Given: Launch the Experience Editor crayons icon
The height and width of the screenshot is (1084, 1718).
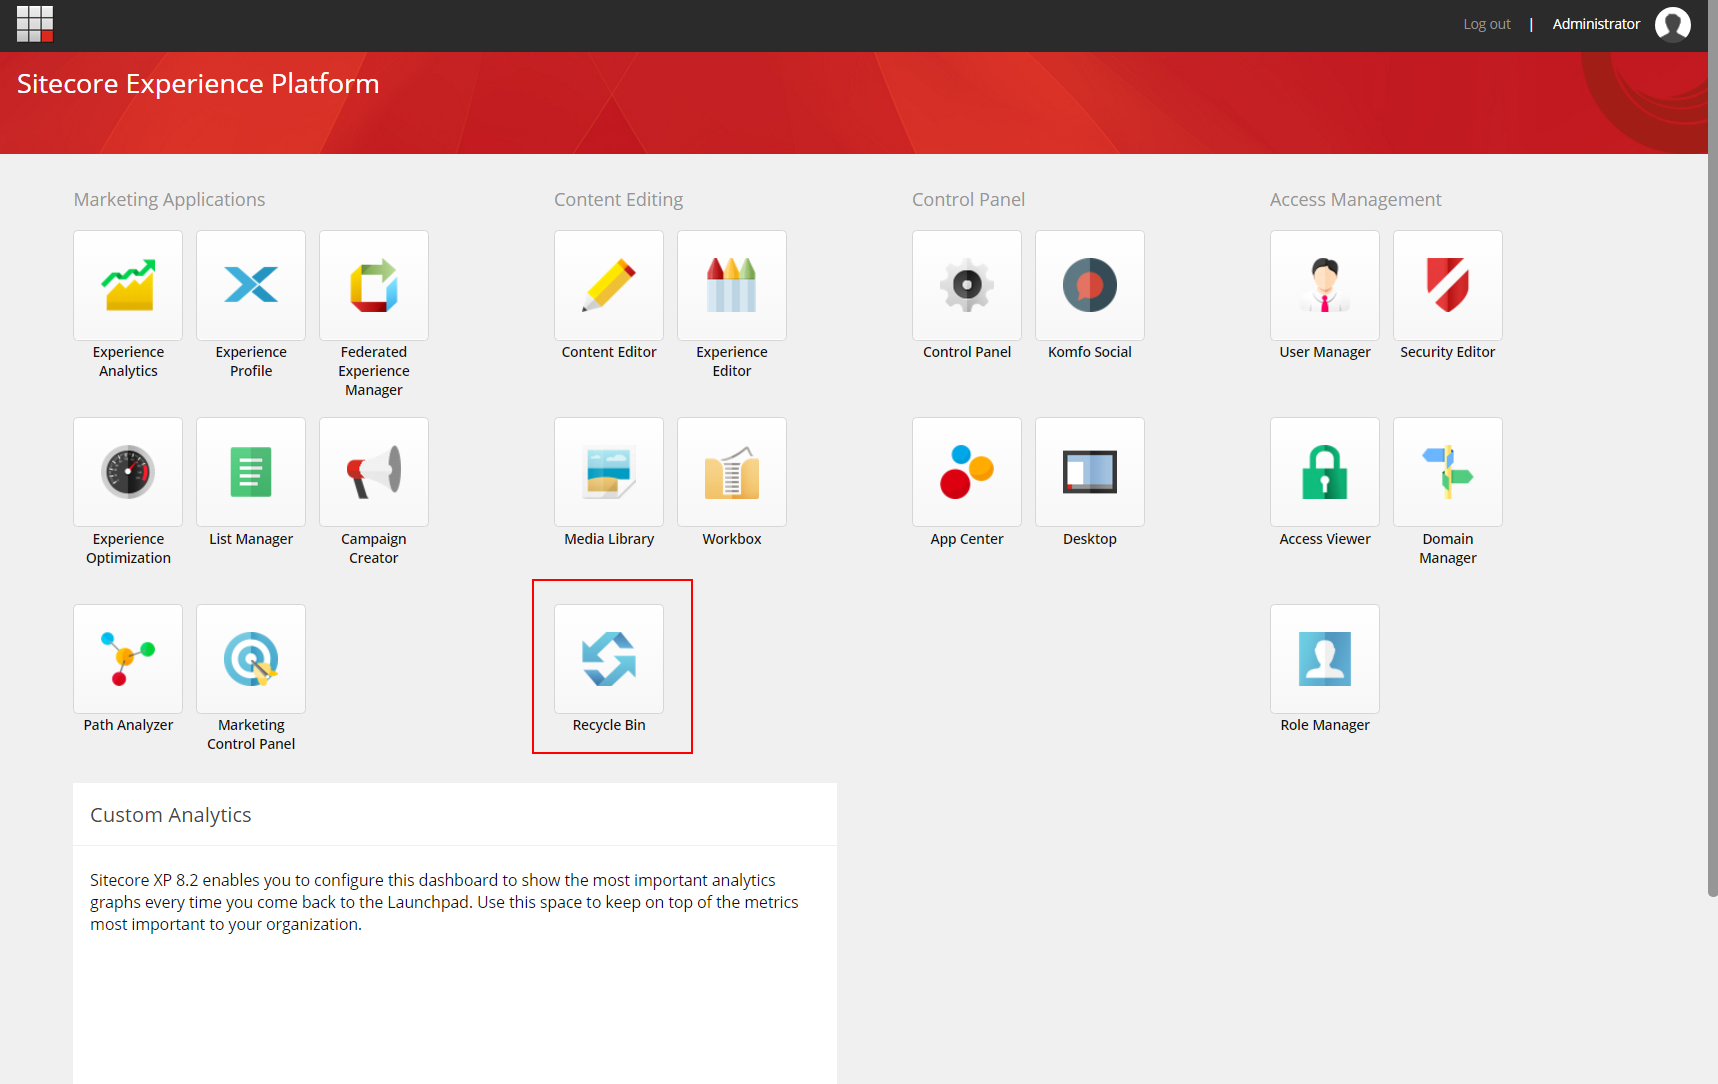Looking at the screenshot, I should tap(732, 286).
